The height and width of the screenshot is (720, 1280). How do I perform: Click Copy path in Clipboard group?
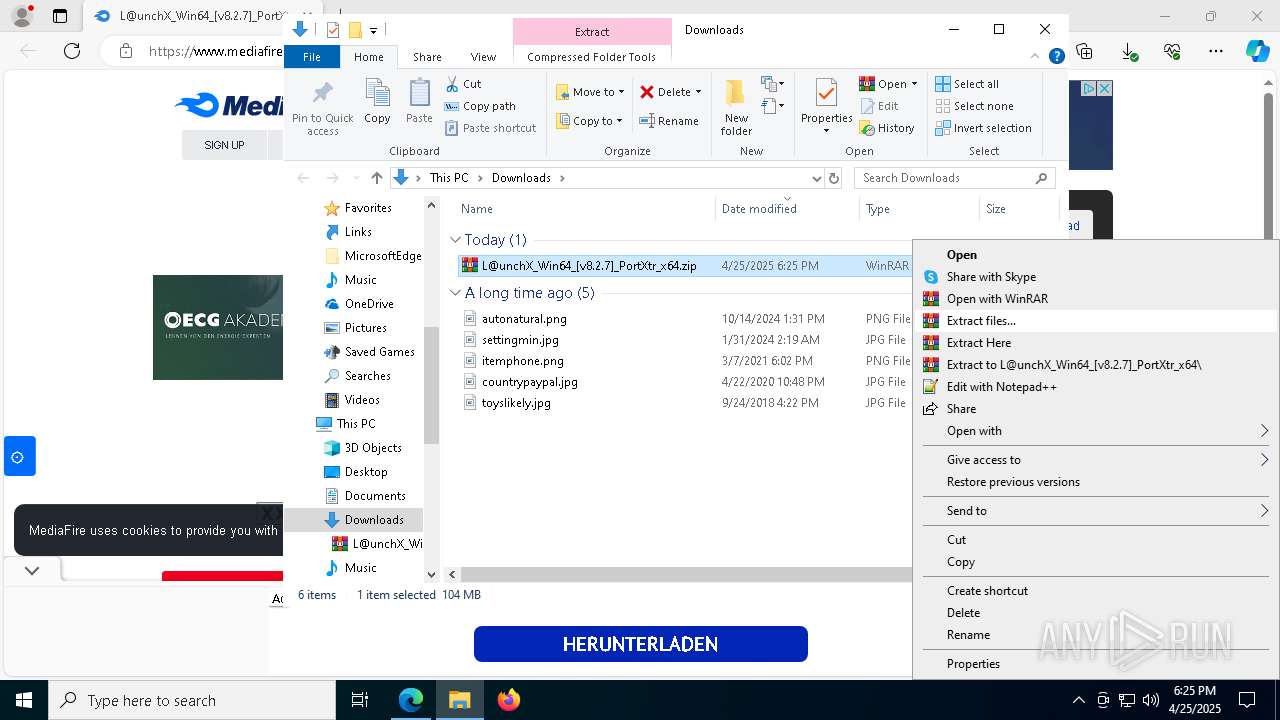point(480,106)
